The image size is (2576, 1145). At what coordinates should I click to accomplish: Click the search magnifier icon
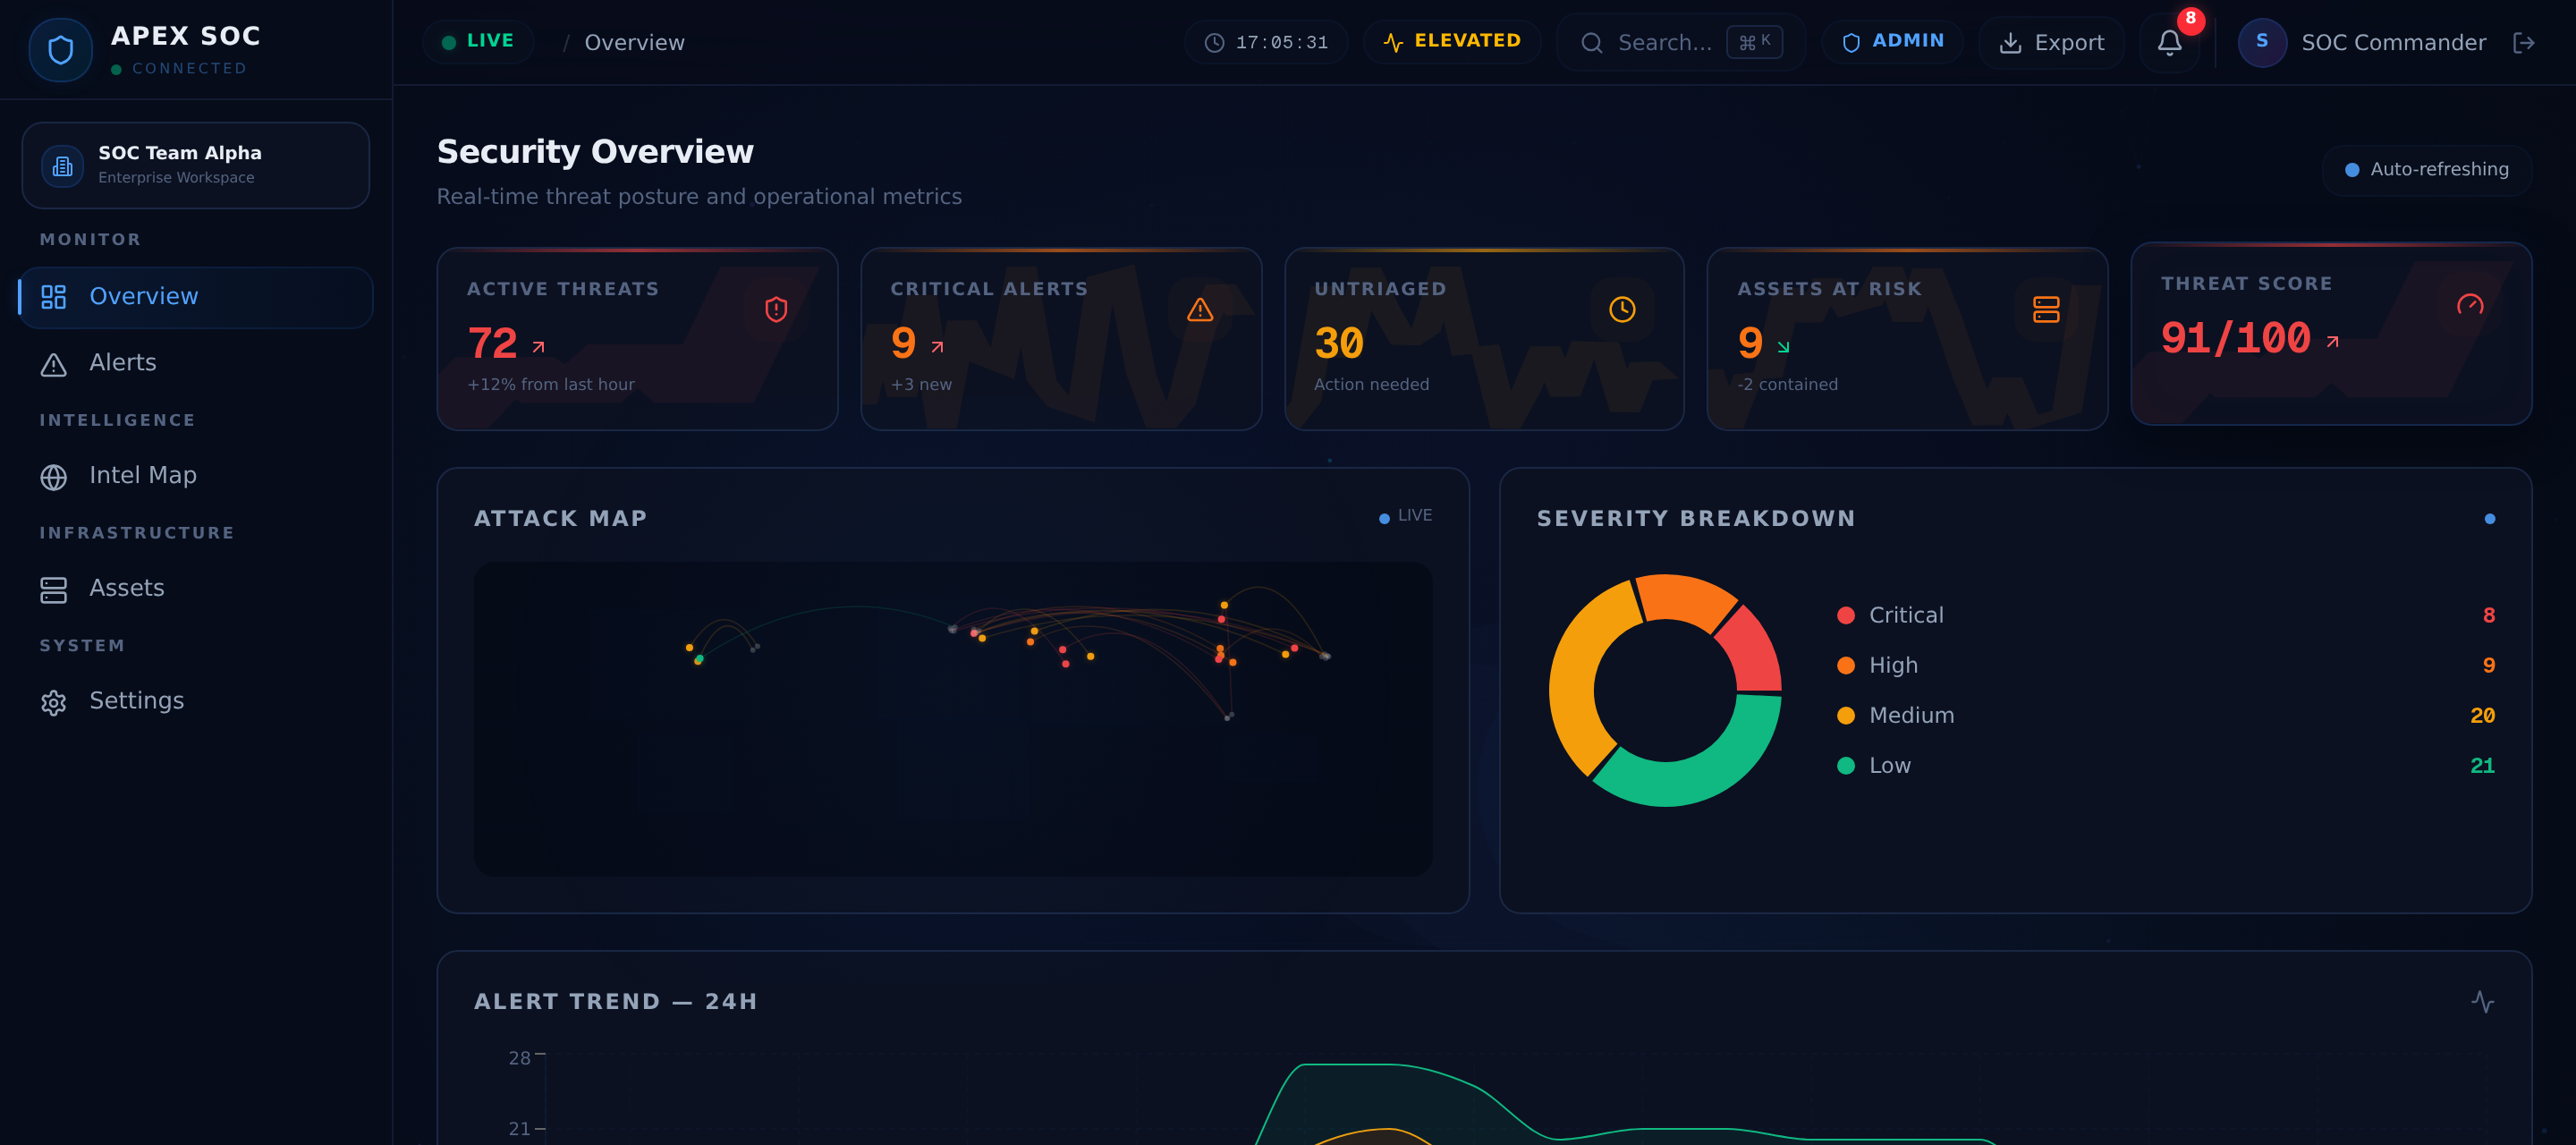click(1592, 43)
